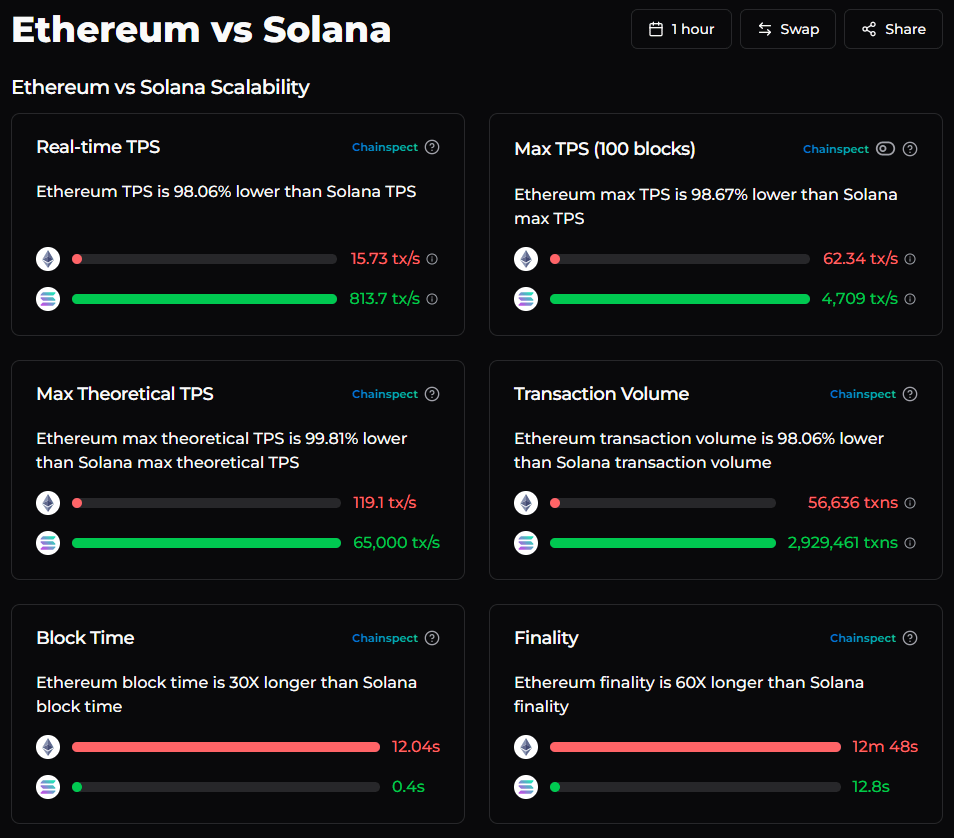Click the info icon beside 4,709 tx/s
954x838 pixels.
click(909, 298)
